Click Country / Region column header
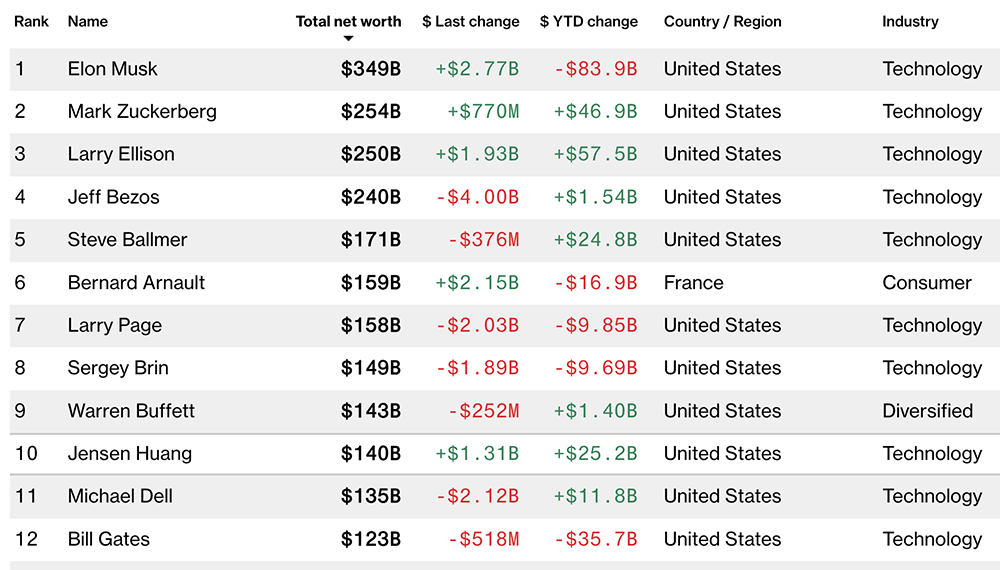This screenshot has width=1000, height=570. pos(722,21)
